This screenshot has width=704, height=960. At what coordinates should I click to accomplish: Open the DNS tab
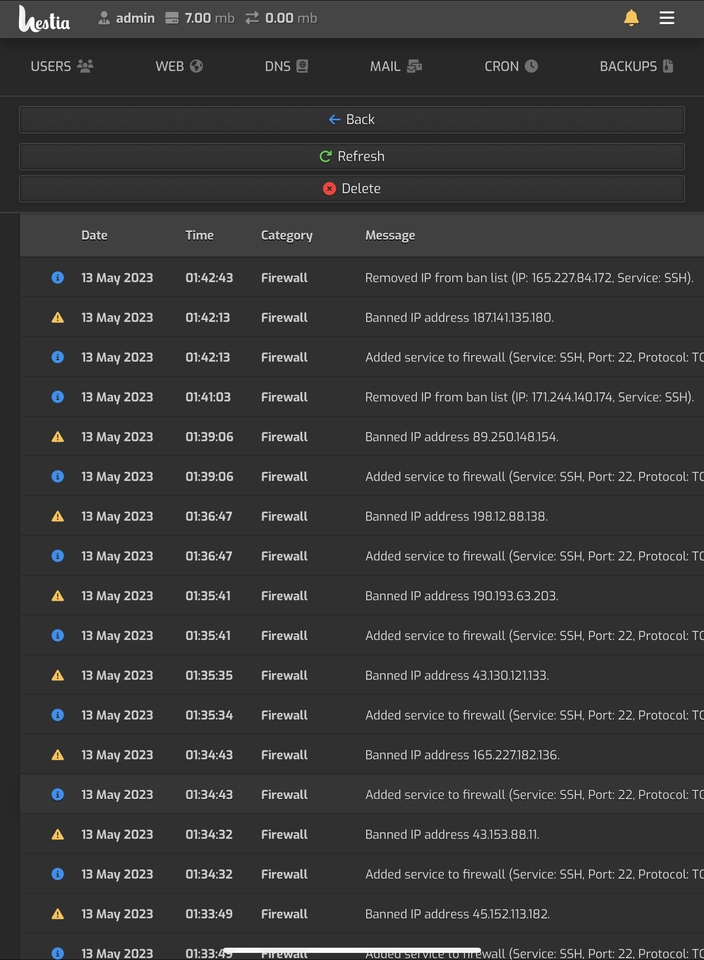pos(286,66)
